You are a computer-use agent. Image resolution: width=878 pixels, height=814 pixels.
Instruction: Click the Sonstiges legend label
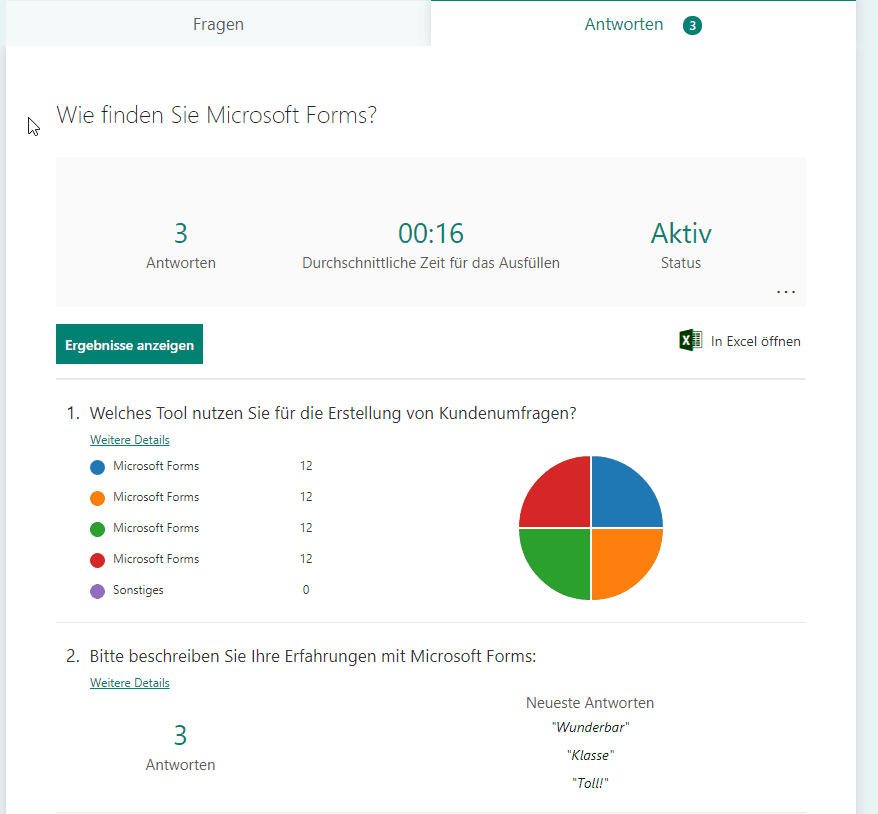(x=138, y=590)
